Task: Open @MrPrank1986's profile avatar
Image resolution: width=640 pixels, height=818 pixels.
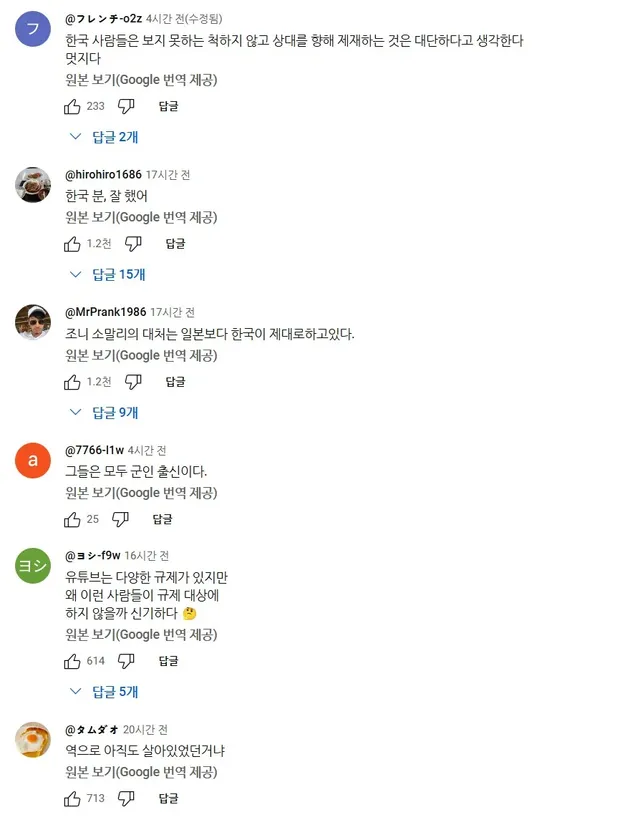Action: click(33, 322)
